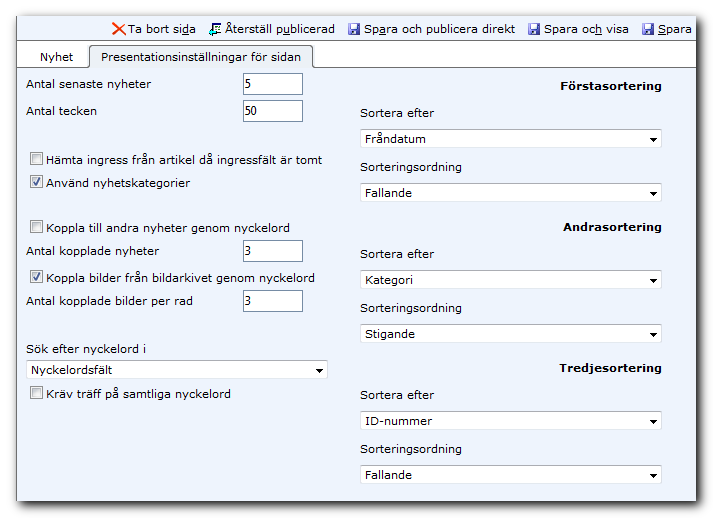Image resolution: width=713 pixels, height=518 pixels.
Task: Uncheck Använd nyhetskategorier checkbox
Action: (36, 181)
